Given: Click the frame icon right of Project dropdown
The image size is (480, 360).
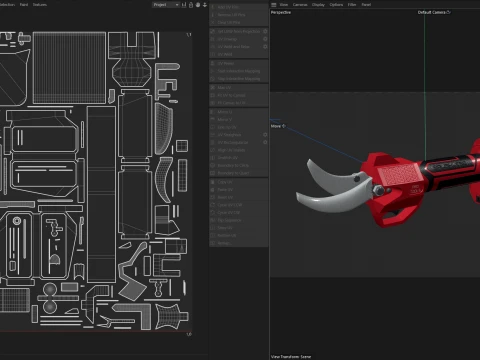Looking at the screenshot, I should (x=184, y=5).
